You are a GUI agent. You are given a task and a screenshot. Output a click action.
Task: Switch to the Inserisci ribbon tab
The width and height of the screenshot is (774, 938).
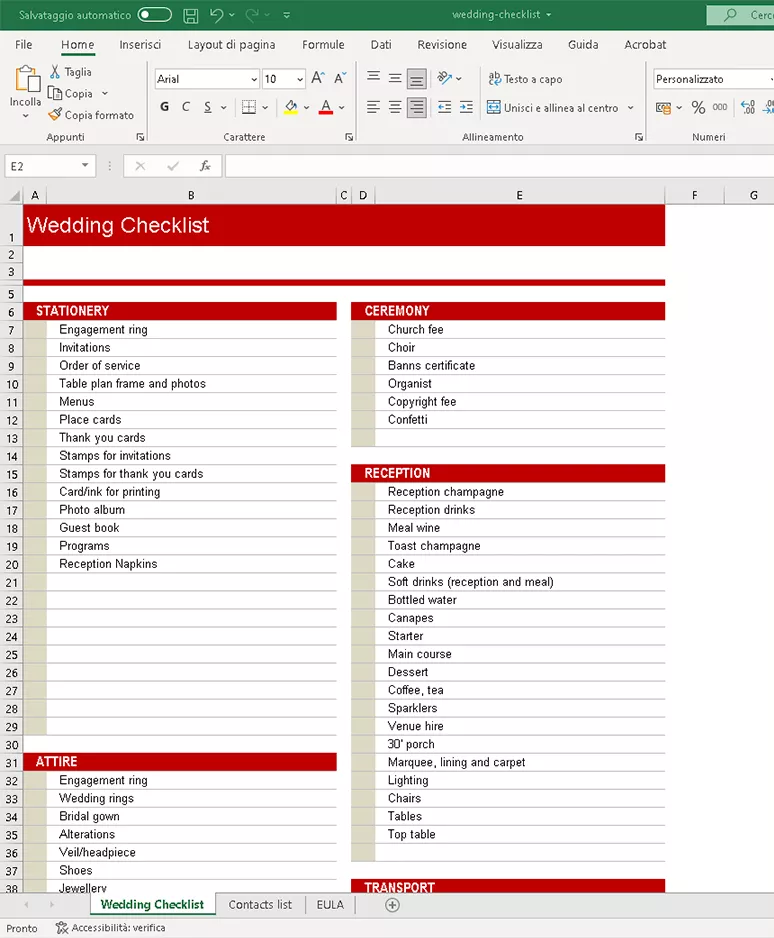click(x=140, y=45)
